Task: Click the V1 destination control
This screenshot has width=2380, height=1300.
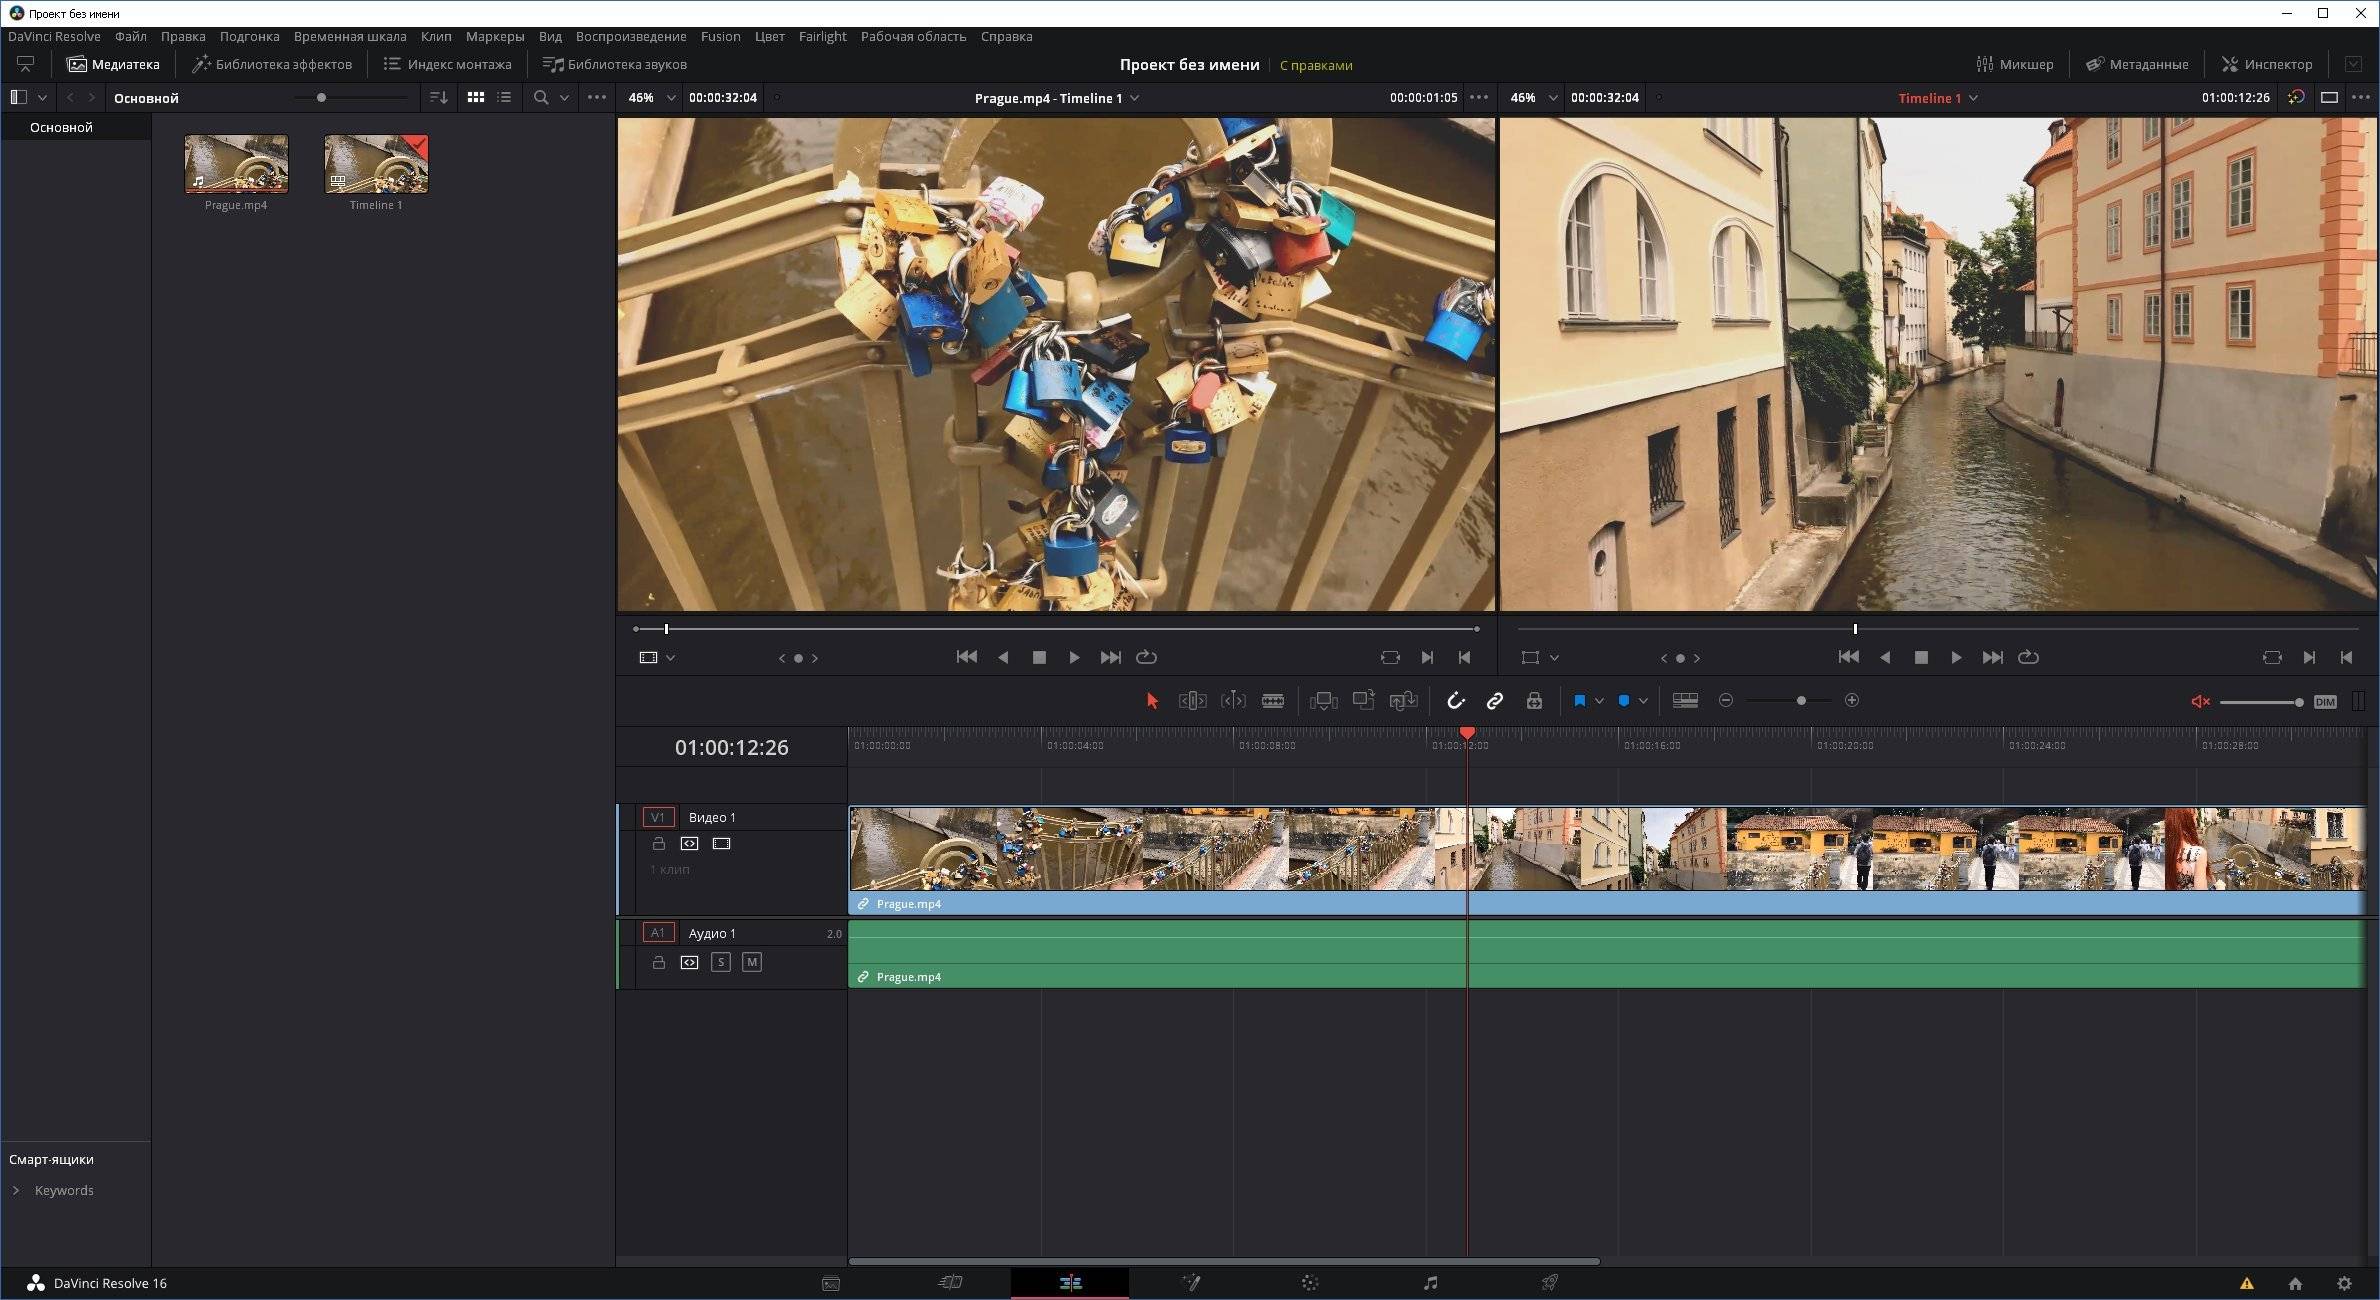Action: [x=658, y=817]
